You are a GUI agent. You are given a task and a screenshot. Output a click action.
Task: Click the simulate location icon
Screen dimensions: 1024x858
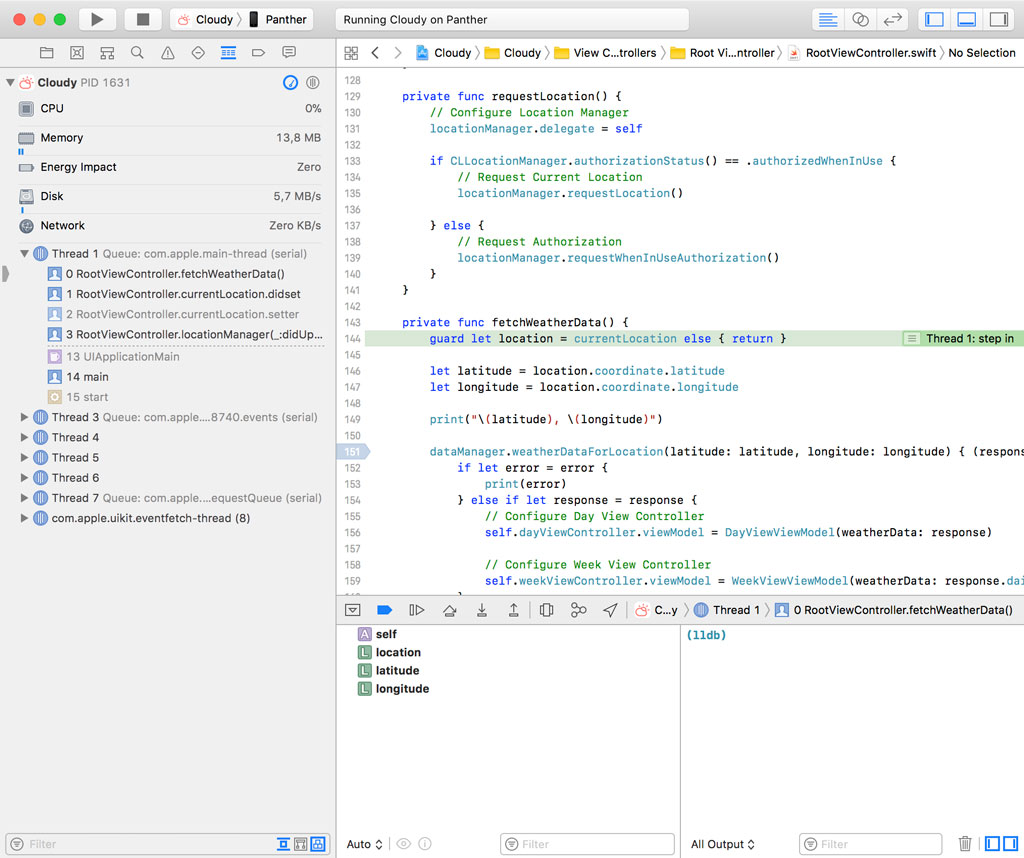(x=611, y=610)
